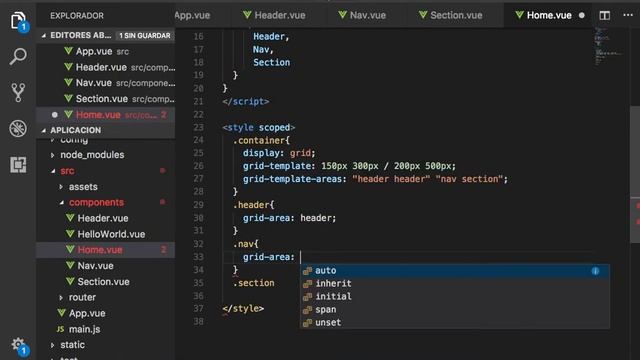Click the closing </script> tag
Image resolution: width=640 pixels, height=360 pixels.
pos(246,102)
